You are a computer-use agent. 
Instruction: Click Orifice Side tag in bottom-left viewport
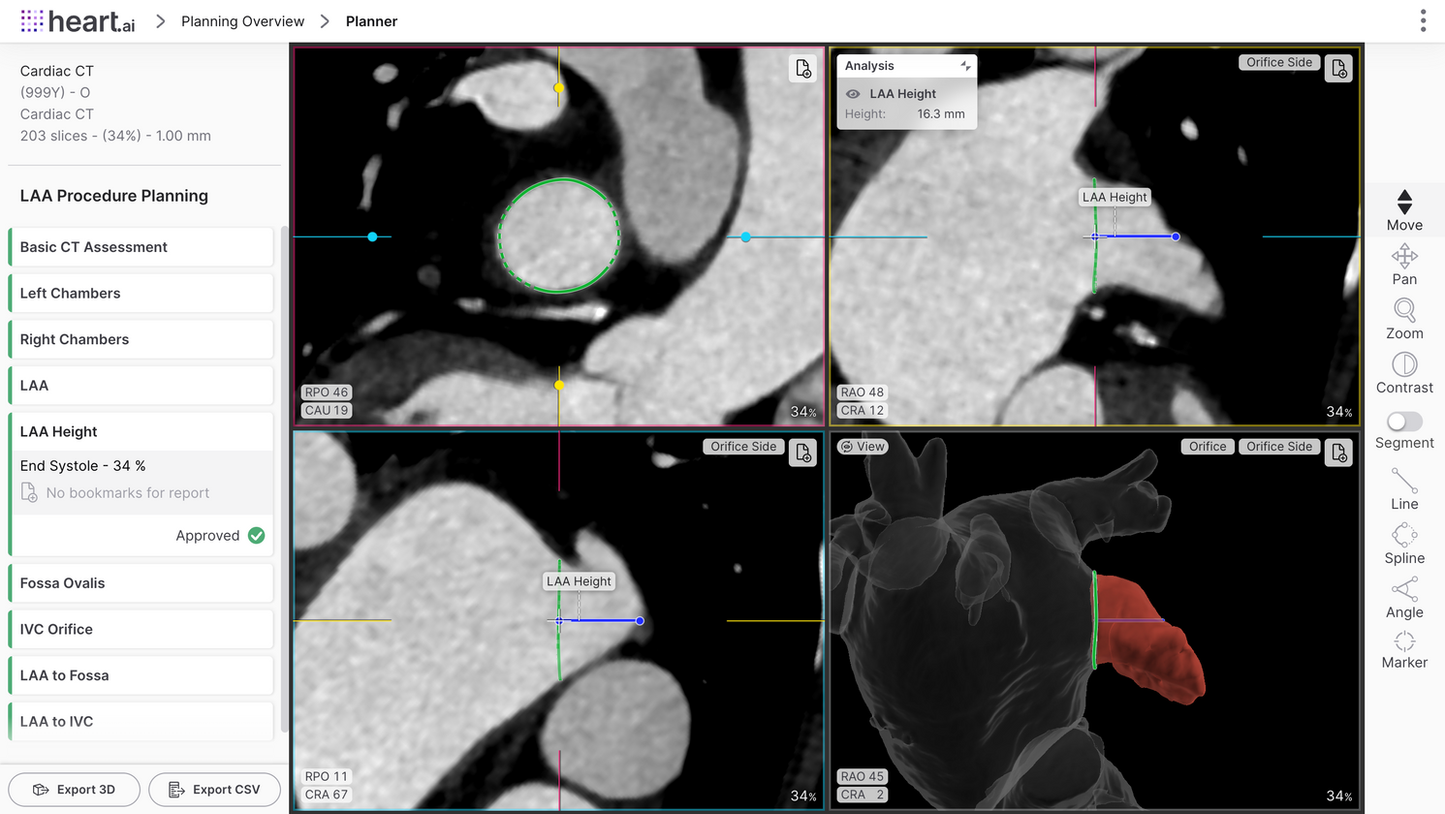coord(743,447)
